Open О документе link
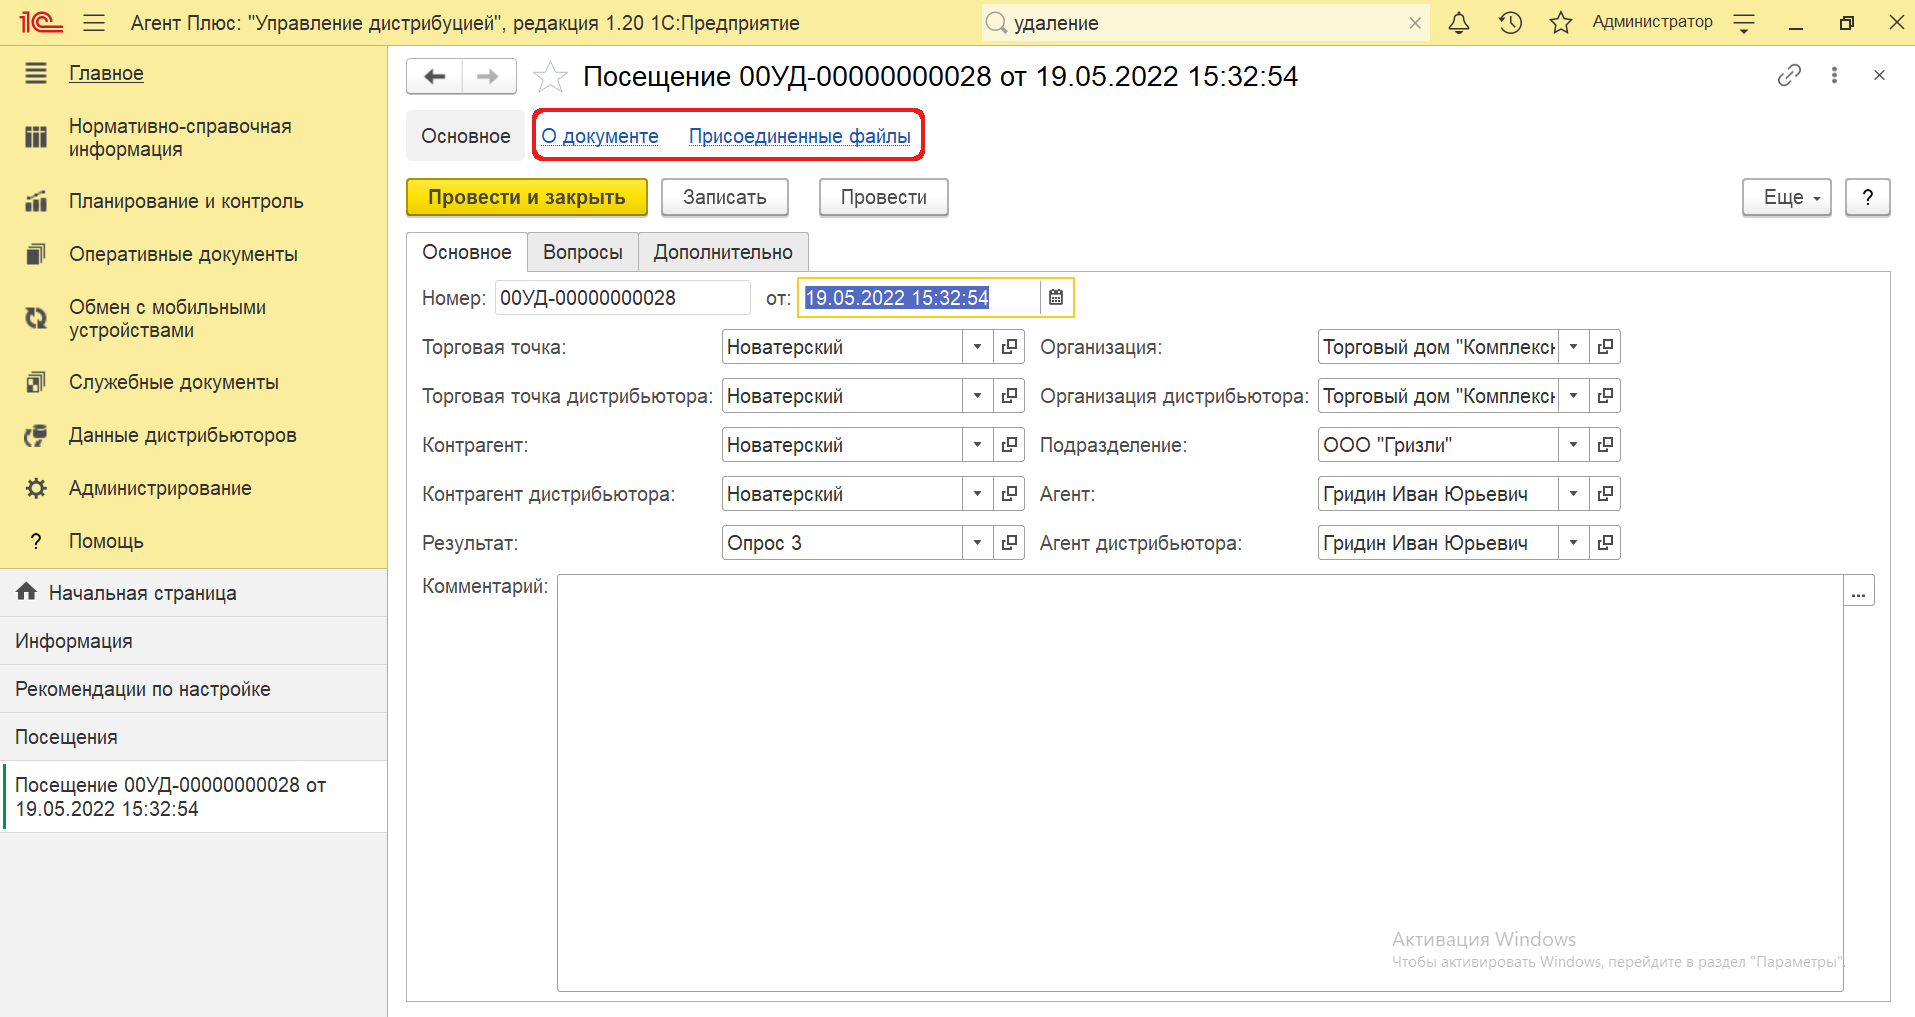This screenshot has height=1017, width=1915. click(x=600, y=136)
